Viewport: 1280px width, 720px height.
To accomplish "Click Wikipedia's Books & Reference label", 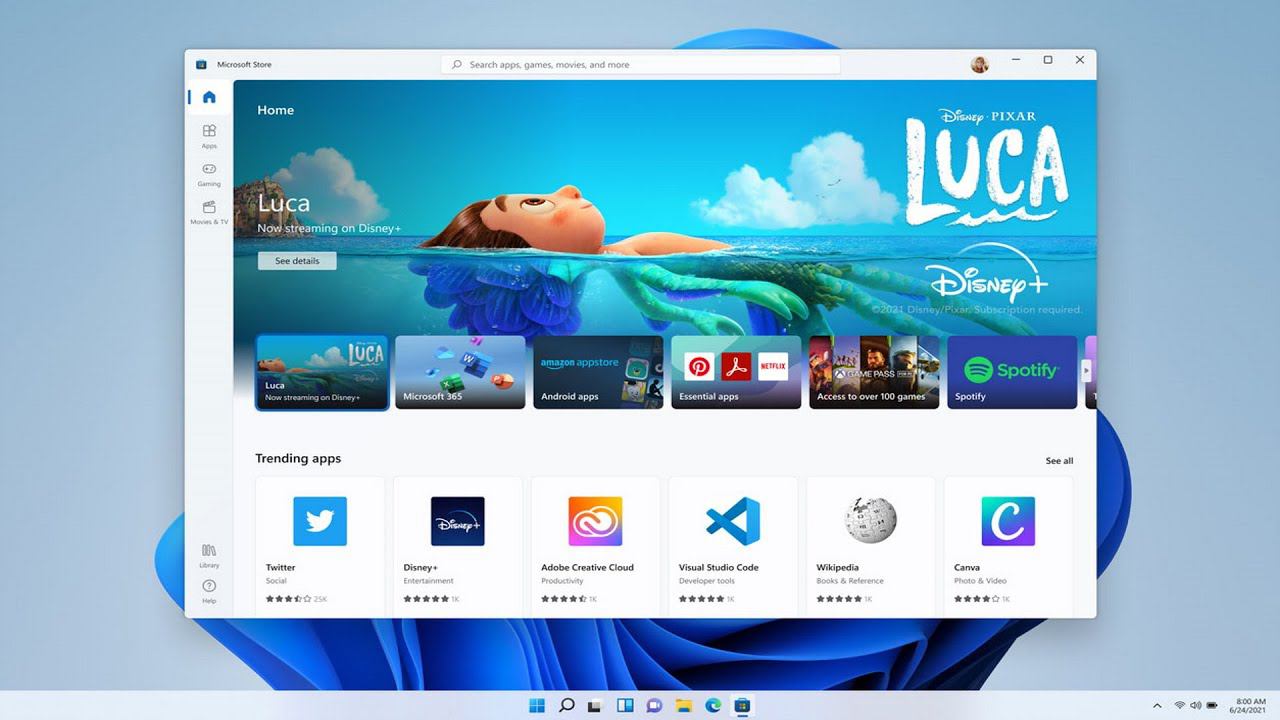I will (x=850, y=581).
